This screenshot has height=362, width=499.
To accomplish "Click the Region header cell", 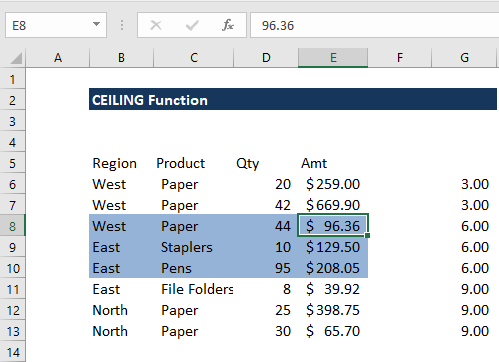I will click(x=121, y=163).
